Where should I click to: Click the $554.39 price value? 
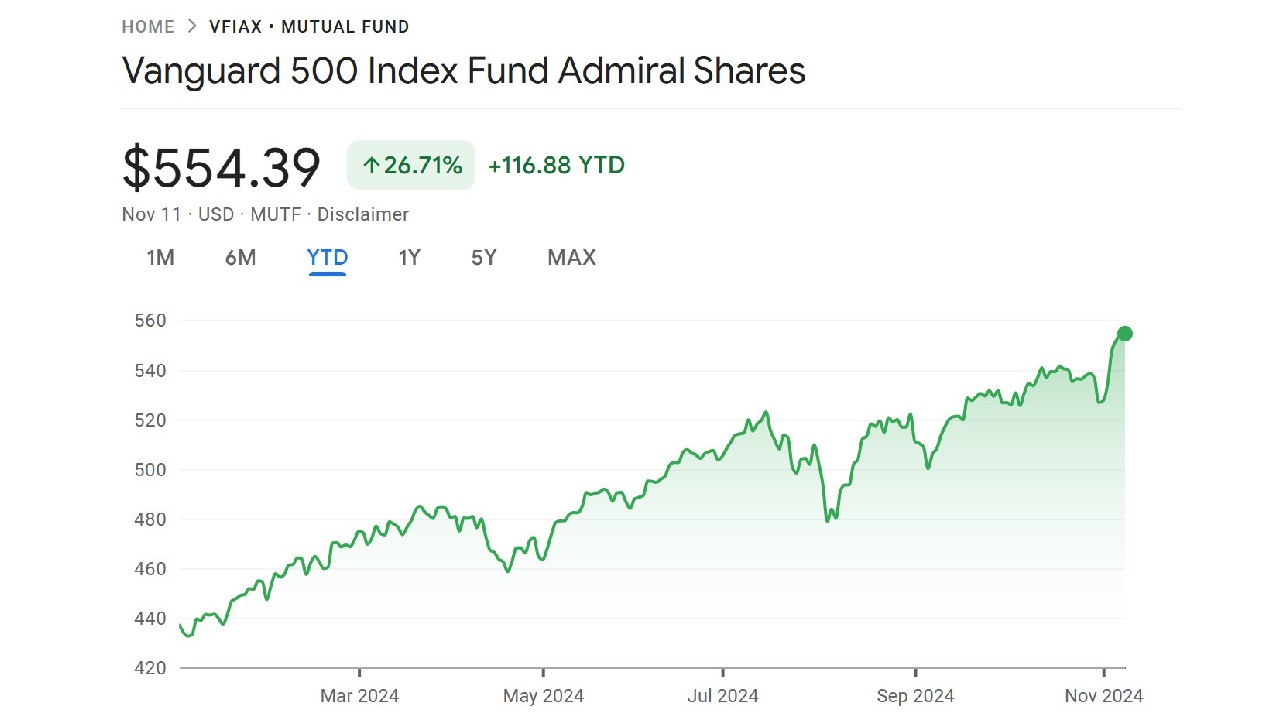(x=221, y=167)
